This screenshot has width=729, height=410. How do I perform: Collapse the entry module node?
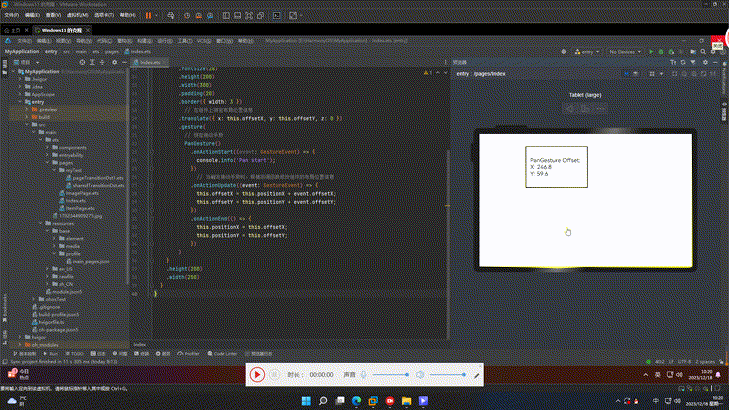[x=20, y=102]
